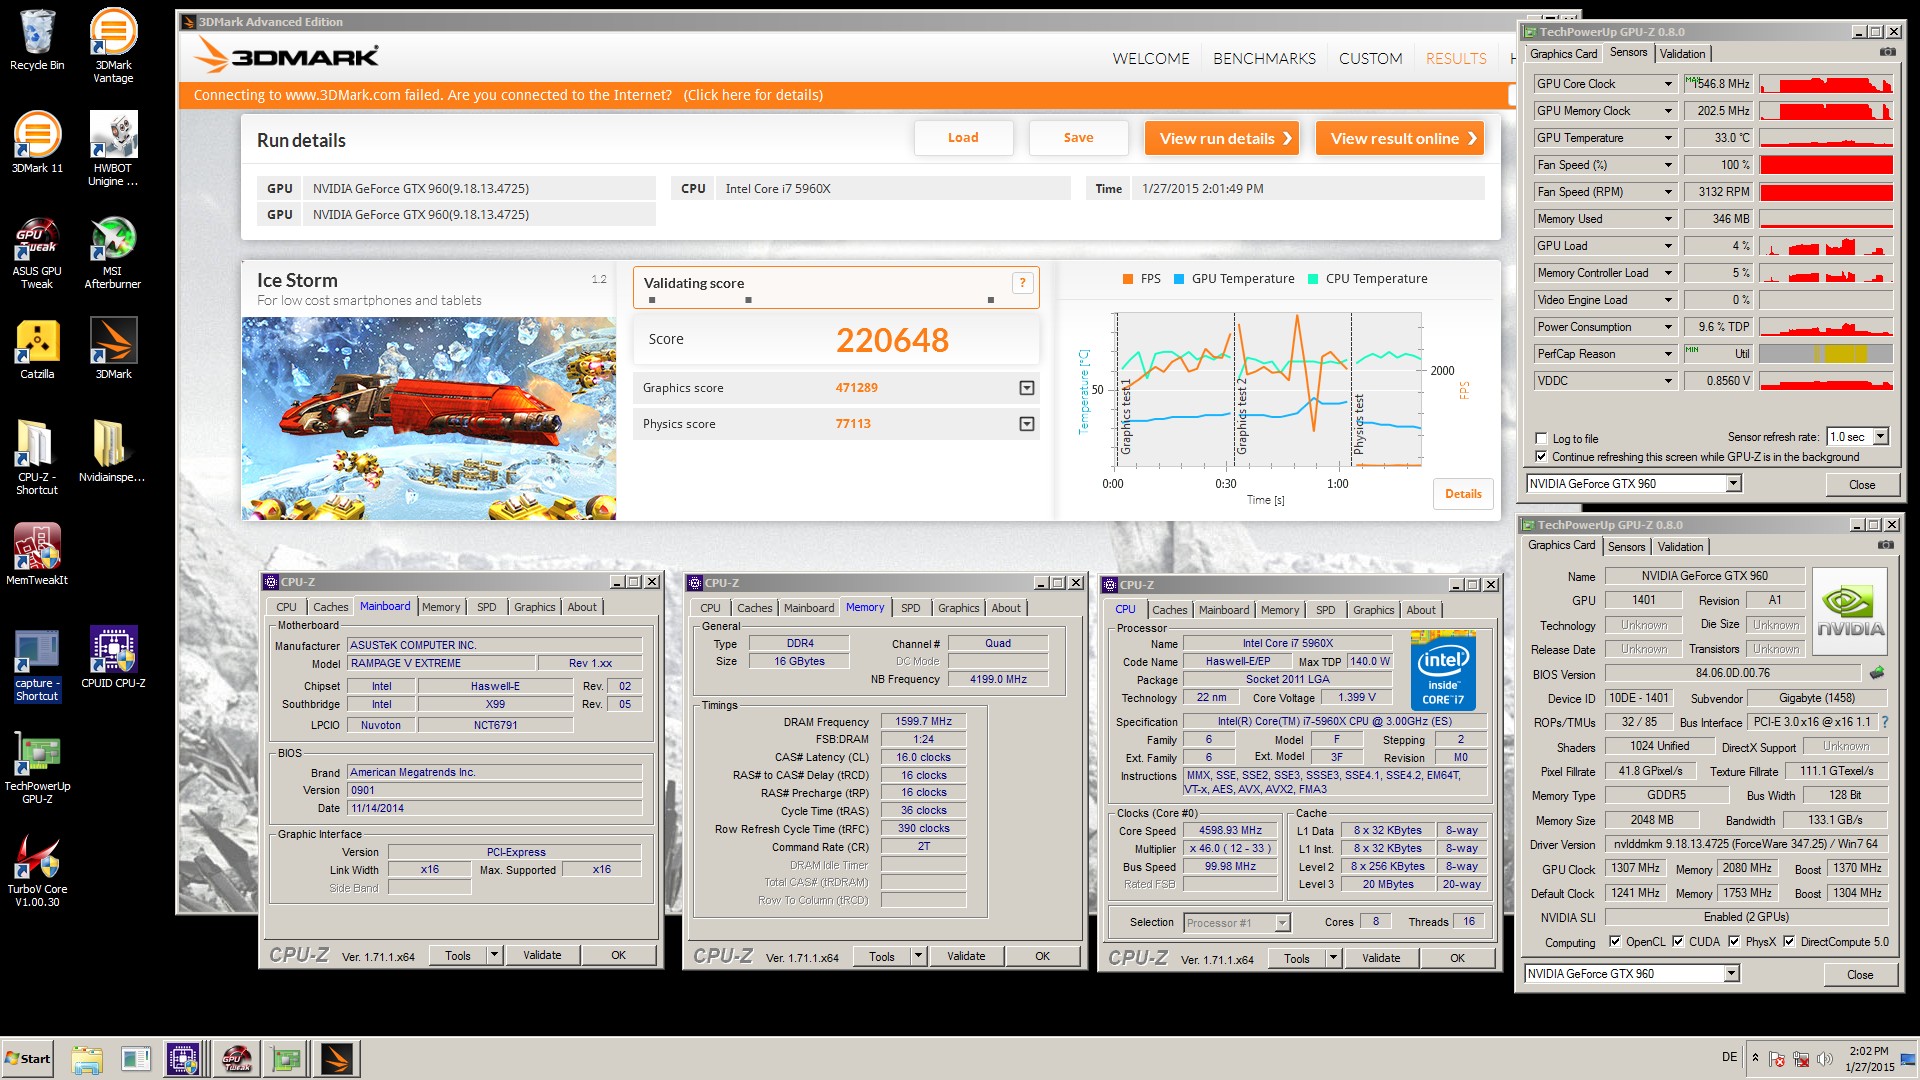The width and height of the screenshot is (1920, 1080).
Task: Open capture Shortcut desktop icon
Action: point(37,664)
